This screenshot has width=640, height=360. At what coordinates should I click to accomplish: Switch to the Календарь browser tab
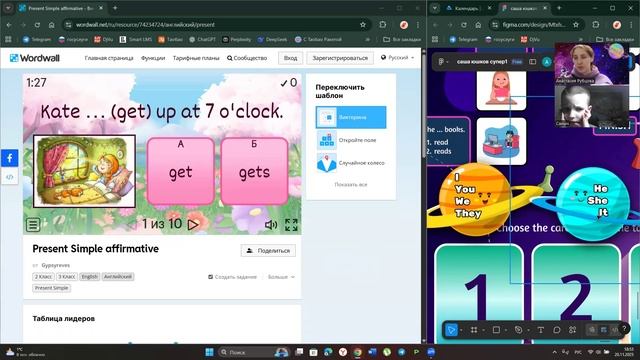click(468, 8)
